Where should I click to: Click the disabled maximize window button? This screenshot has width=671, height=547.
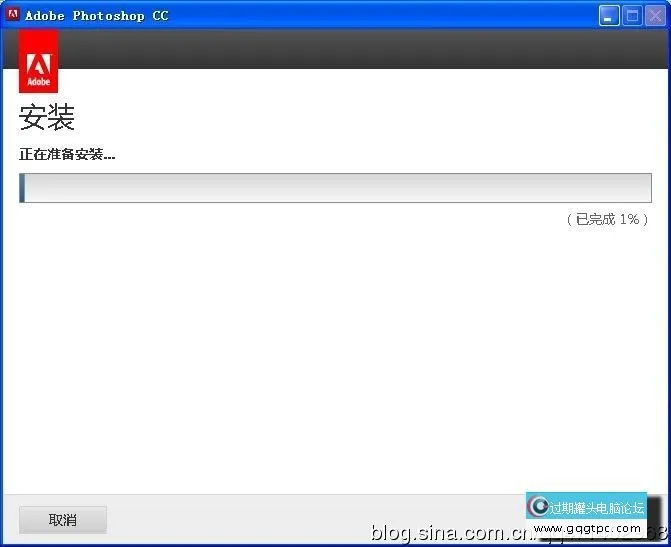[x=632, y=16]
